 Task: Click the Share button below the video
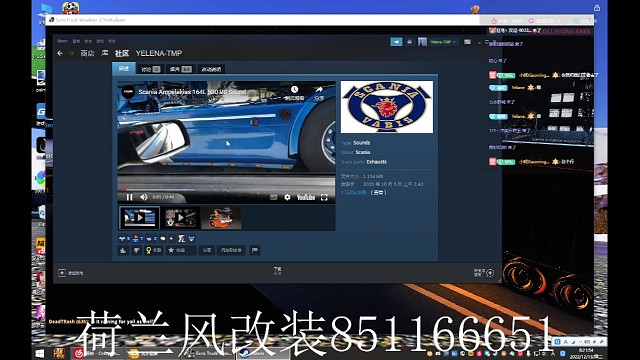click(207, 250)
